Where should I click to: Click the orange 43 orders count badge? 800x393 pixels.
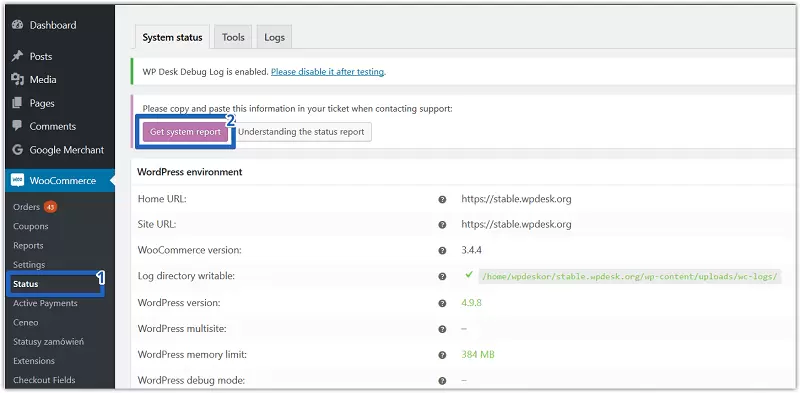[50, 207]
